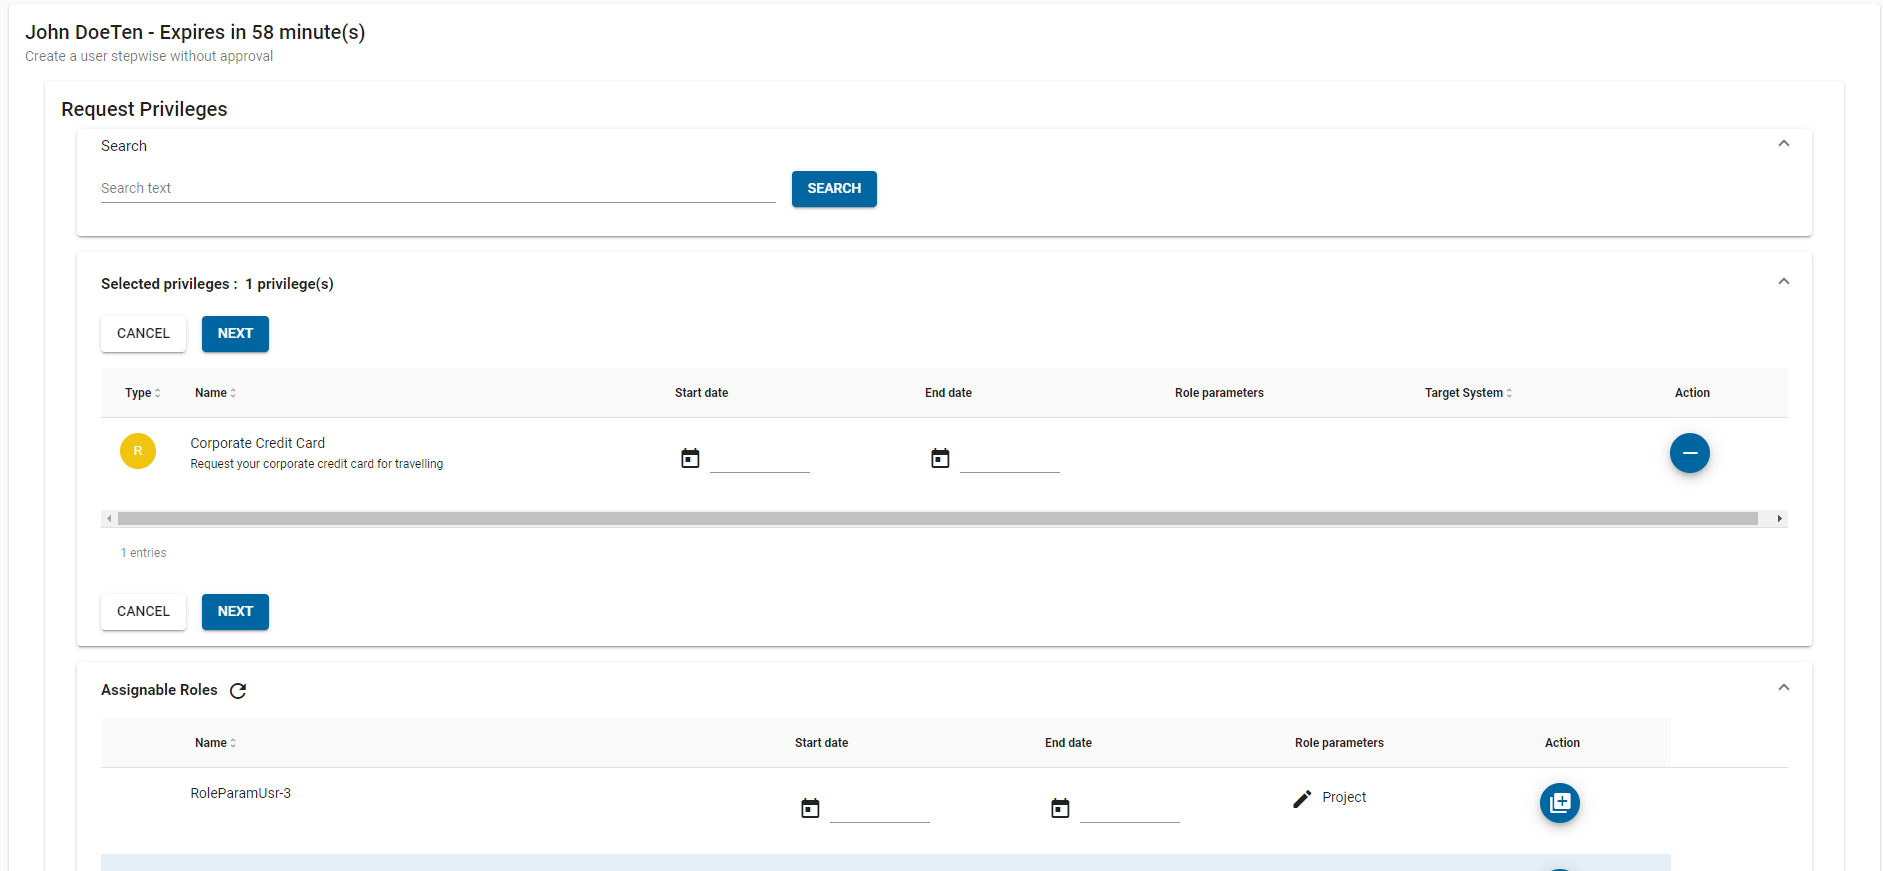Focus the Search text input field
The image size is (1883, 871).
pos(437,188)
